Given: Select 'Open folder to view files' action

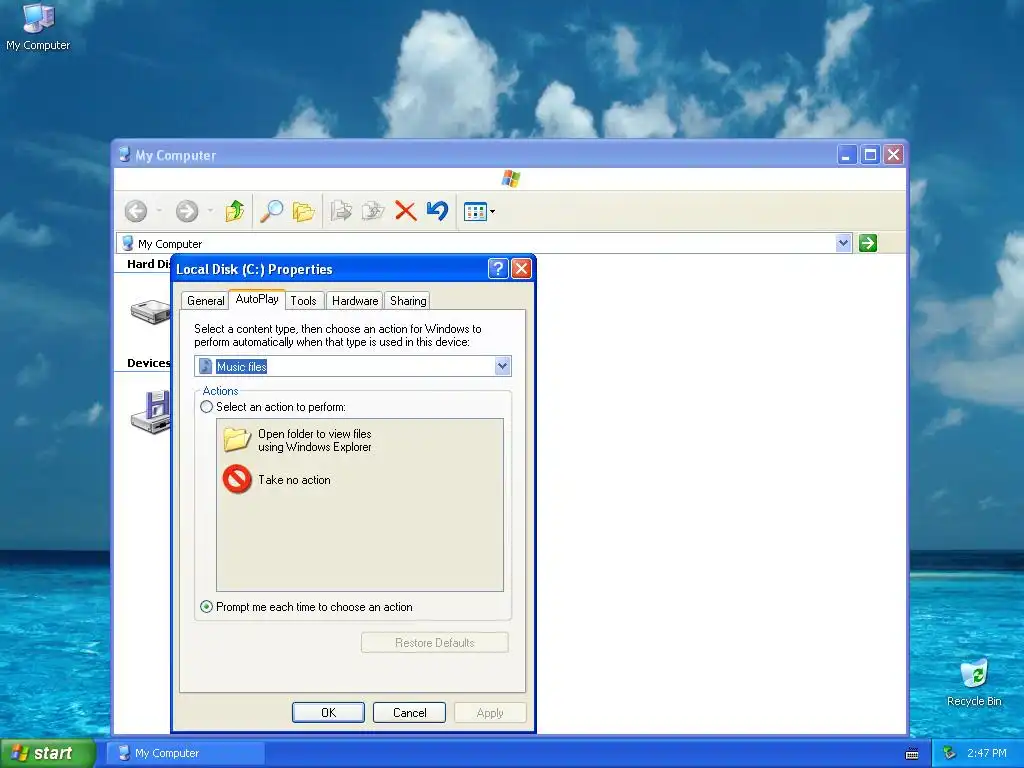Looking at the screenshot, I should [297, 440].
